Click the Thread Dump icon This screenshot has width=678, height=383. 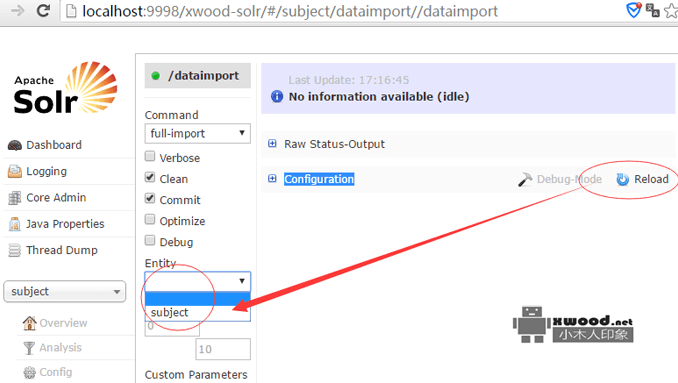click(x=15, y=250)
